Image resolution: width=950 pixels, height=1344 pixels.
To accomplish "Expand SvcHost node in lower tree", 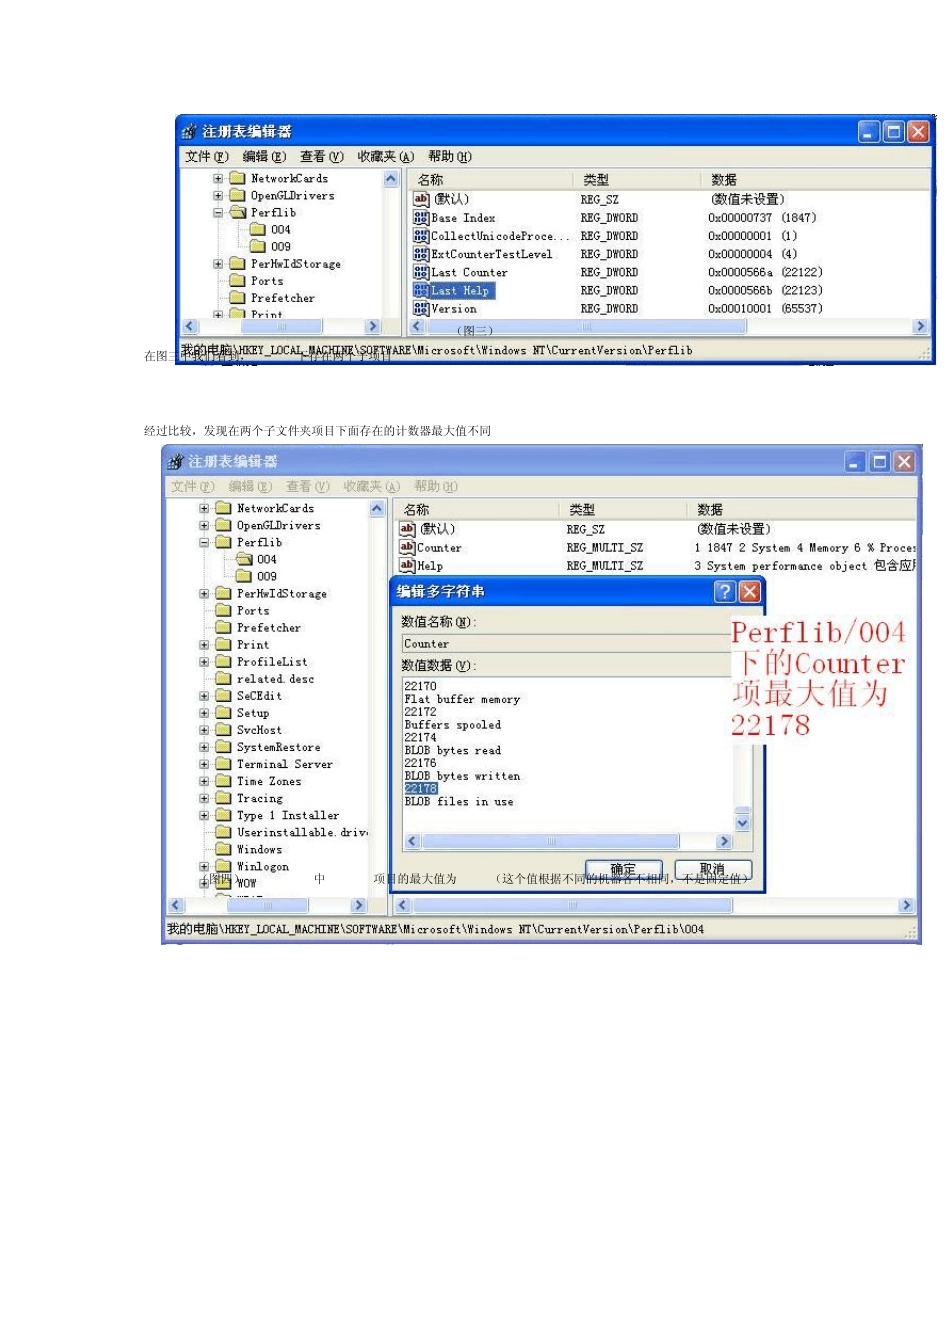I will 203,730.
